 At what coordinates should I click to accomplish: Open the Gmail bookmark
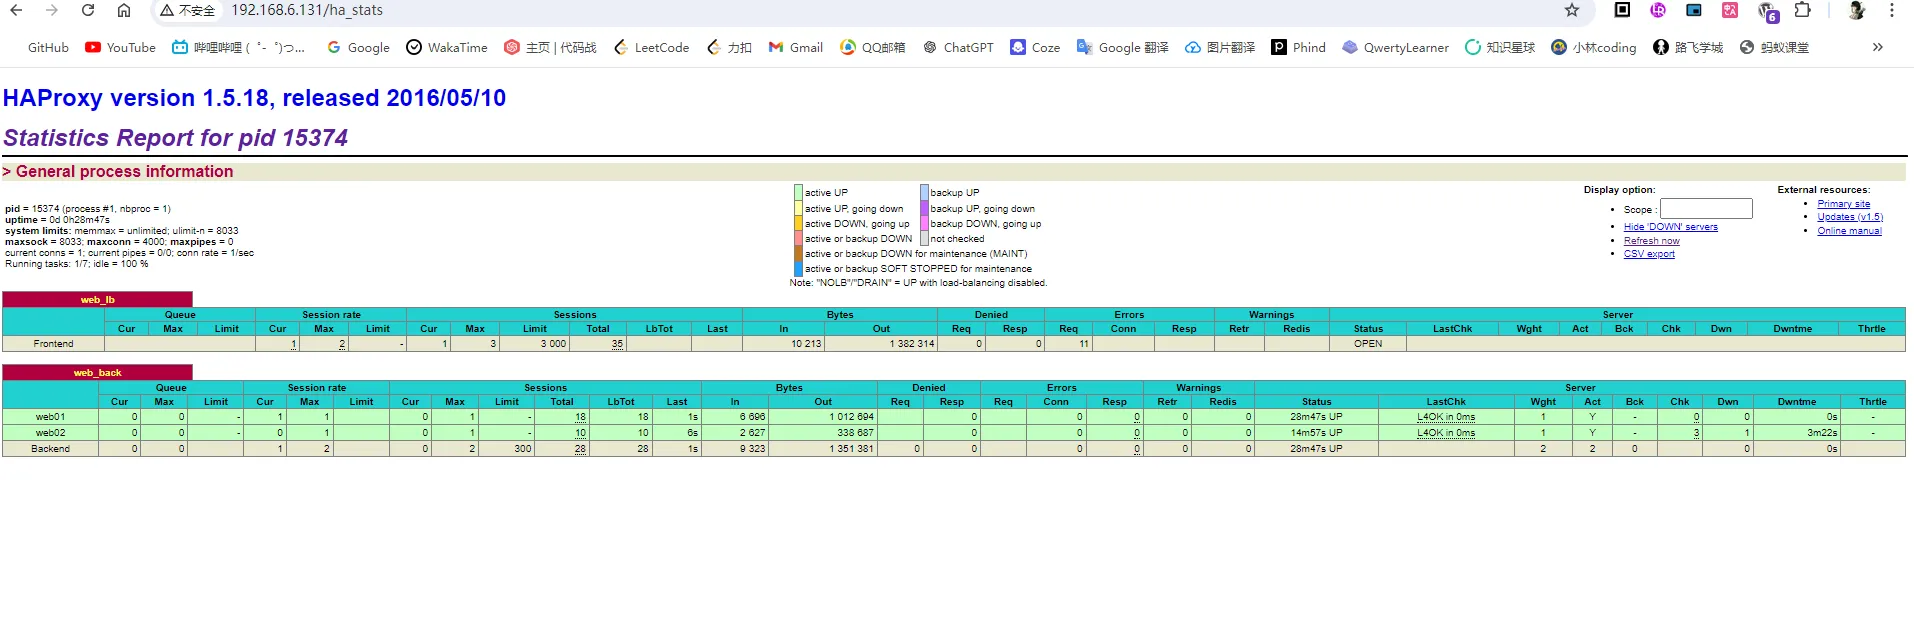click(795, 47)
